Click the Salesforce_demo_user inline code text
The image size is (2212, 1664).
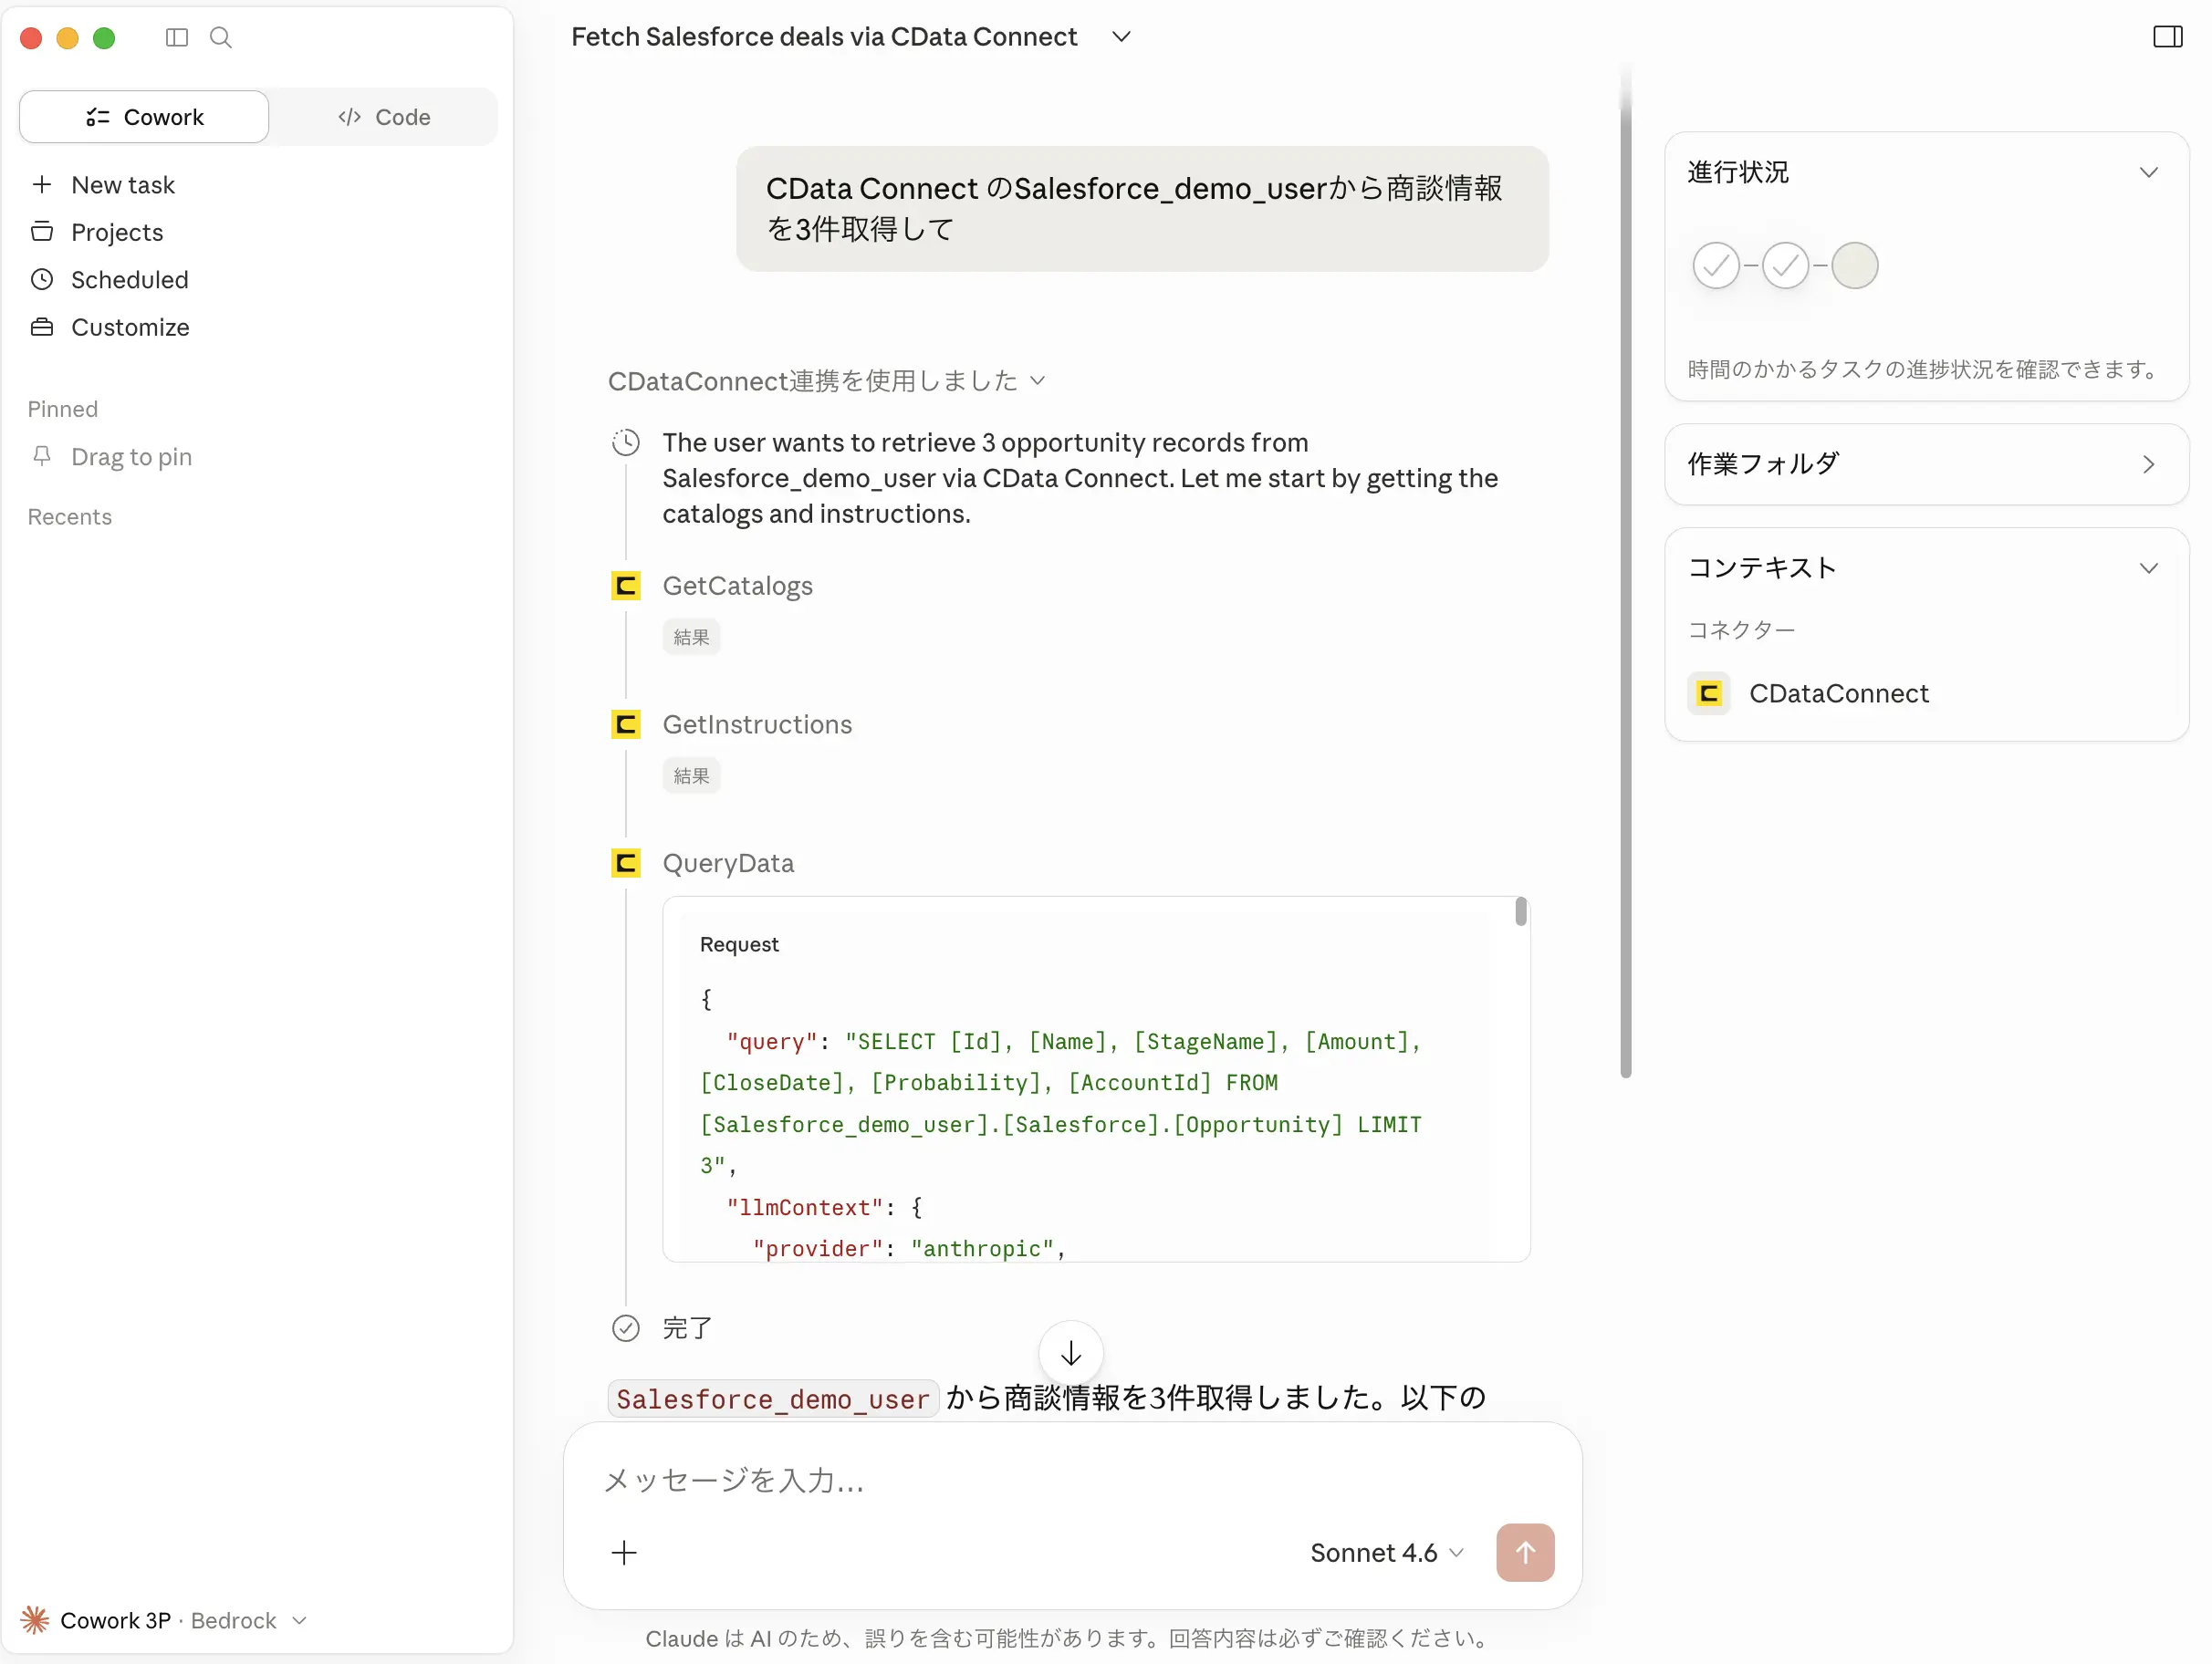click(773, 1398)
